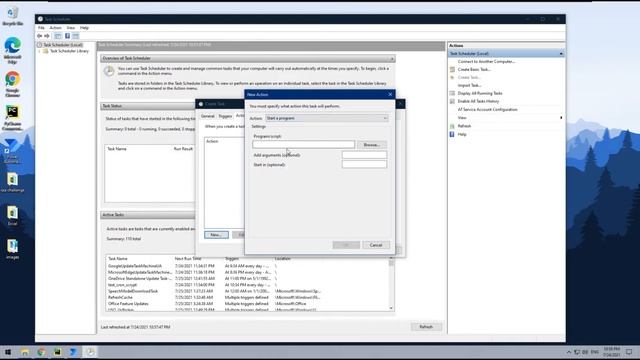Viewport: 640px width, 360px height.
Task: Show hidden tray icons chevron
Action: click(569, 352)
